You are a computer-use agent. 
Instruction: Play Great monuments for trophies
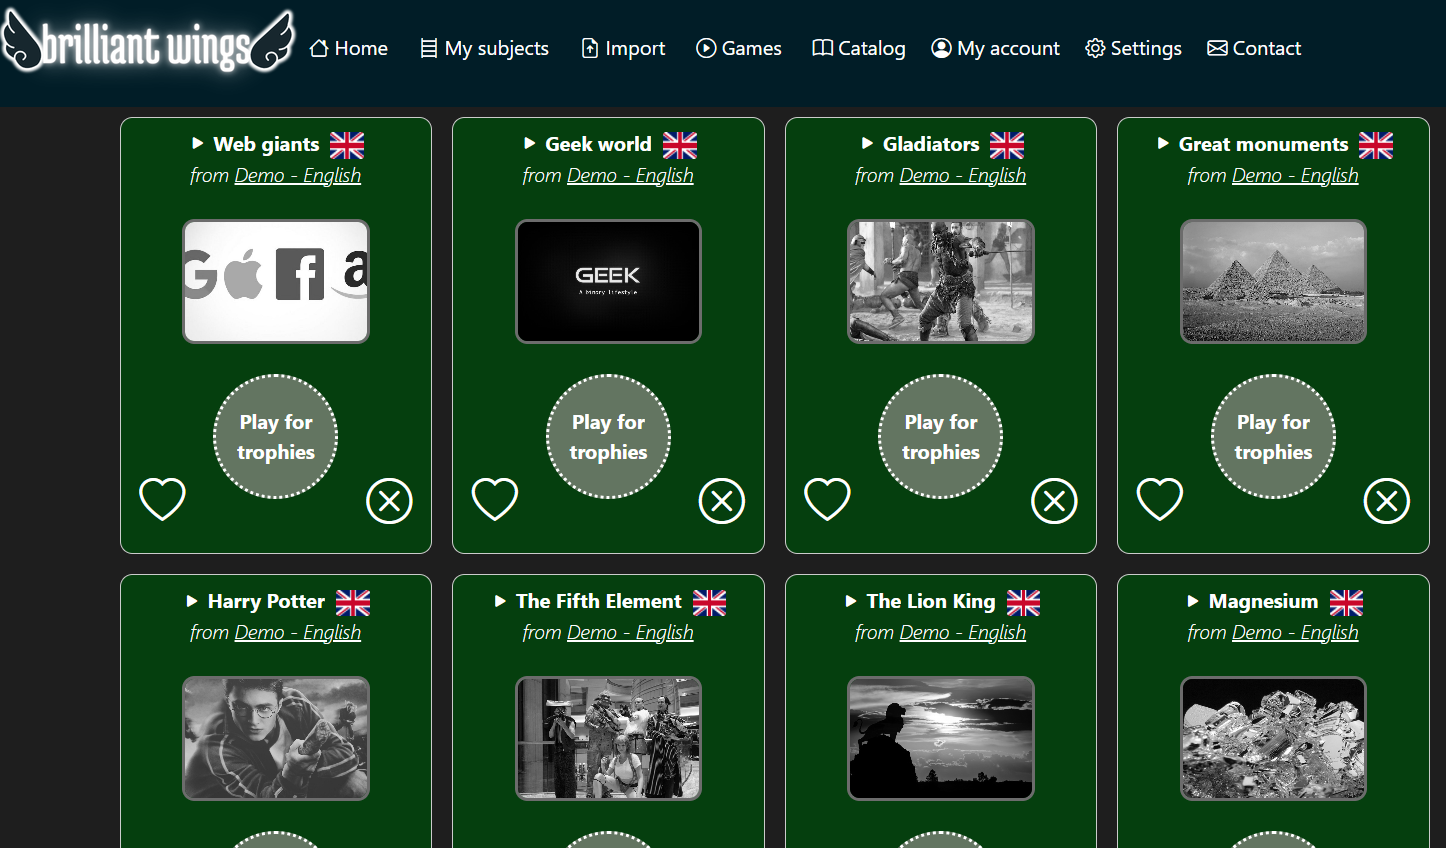click(1273, 437)
